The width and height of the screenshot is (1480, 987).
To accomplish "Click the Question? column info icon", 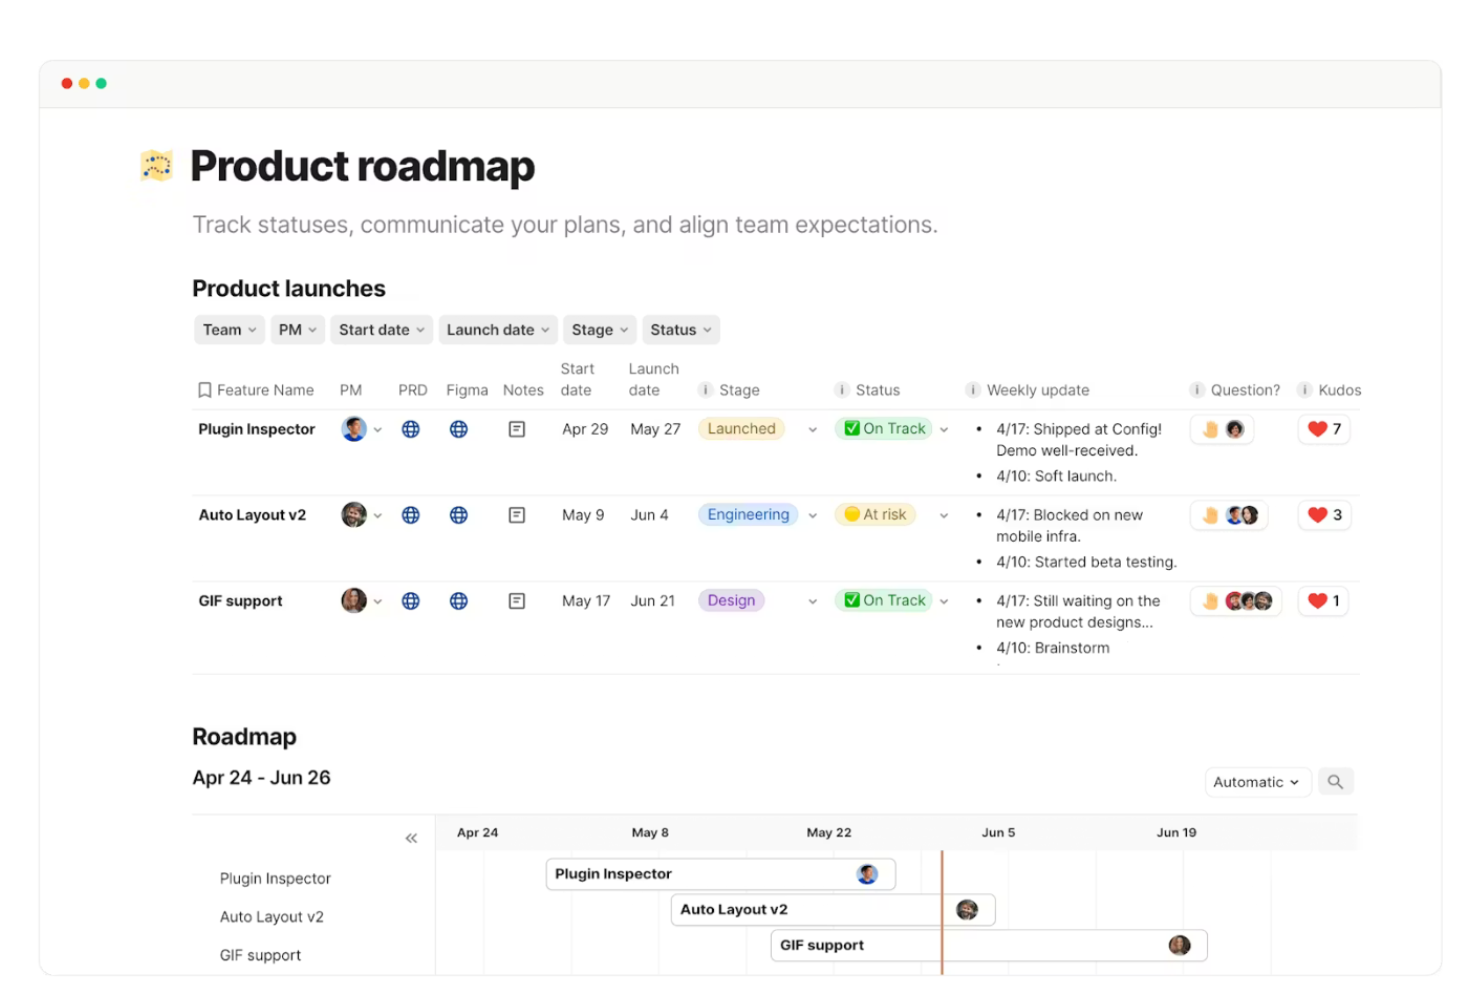I will pos(1197,390).
